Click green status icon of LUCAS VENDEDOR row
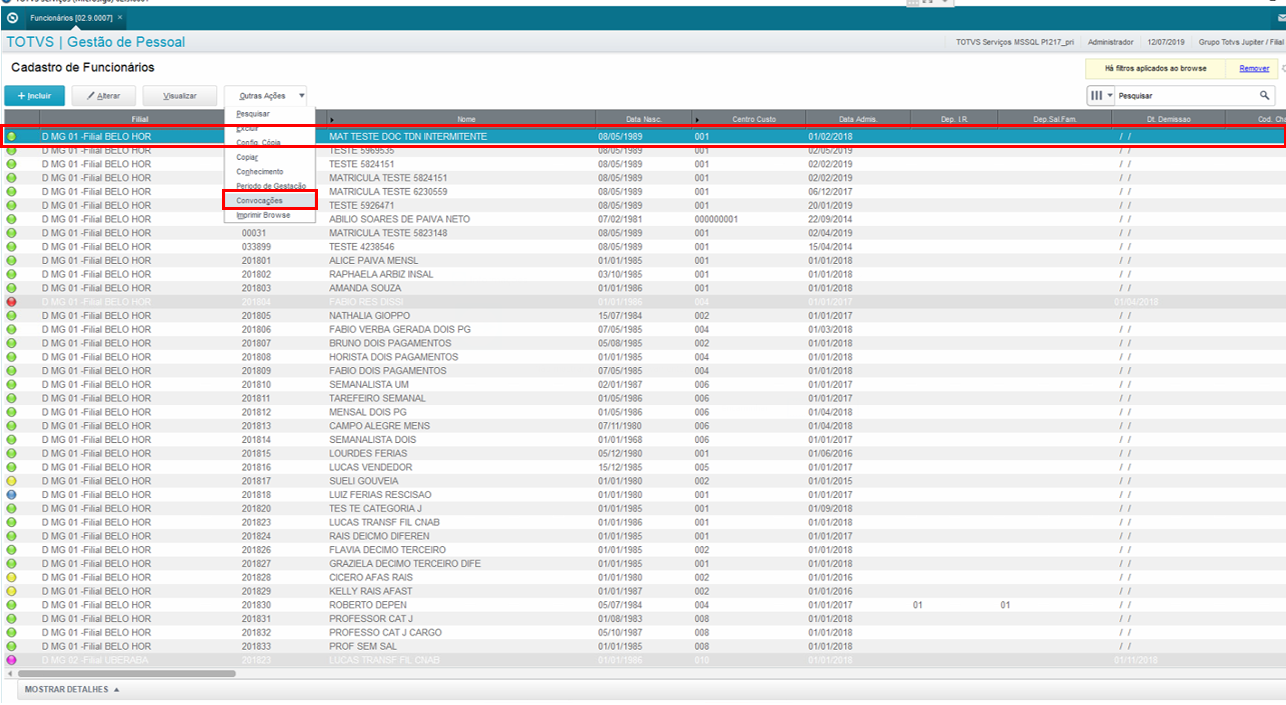Viewport: 1286px width, 705px height. pos(12,467)
